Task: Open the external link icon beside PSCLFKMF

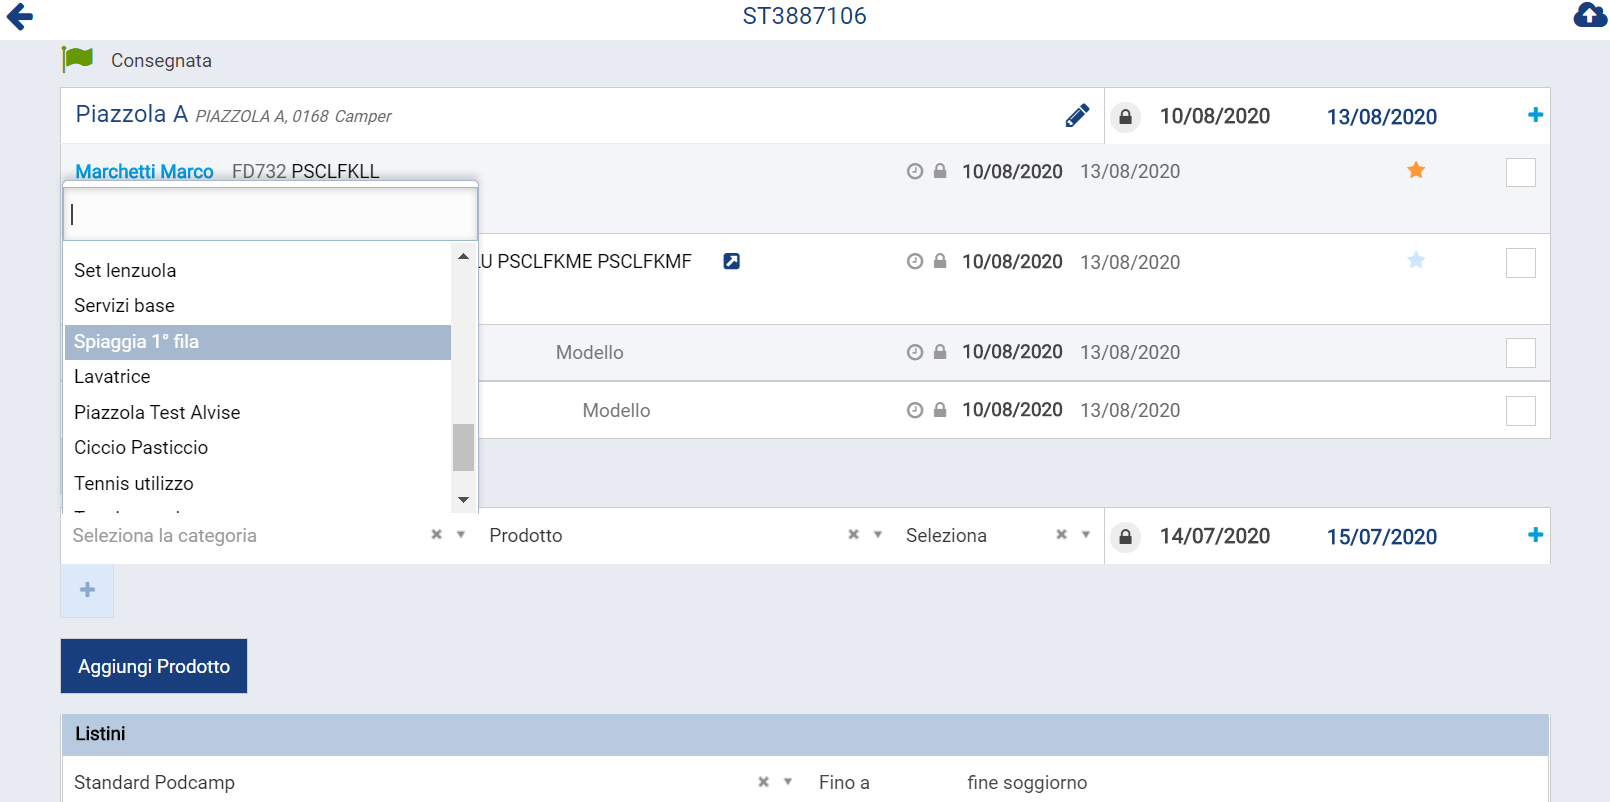Action: [x=731, y=262]
